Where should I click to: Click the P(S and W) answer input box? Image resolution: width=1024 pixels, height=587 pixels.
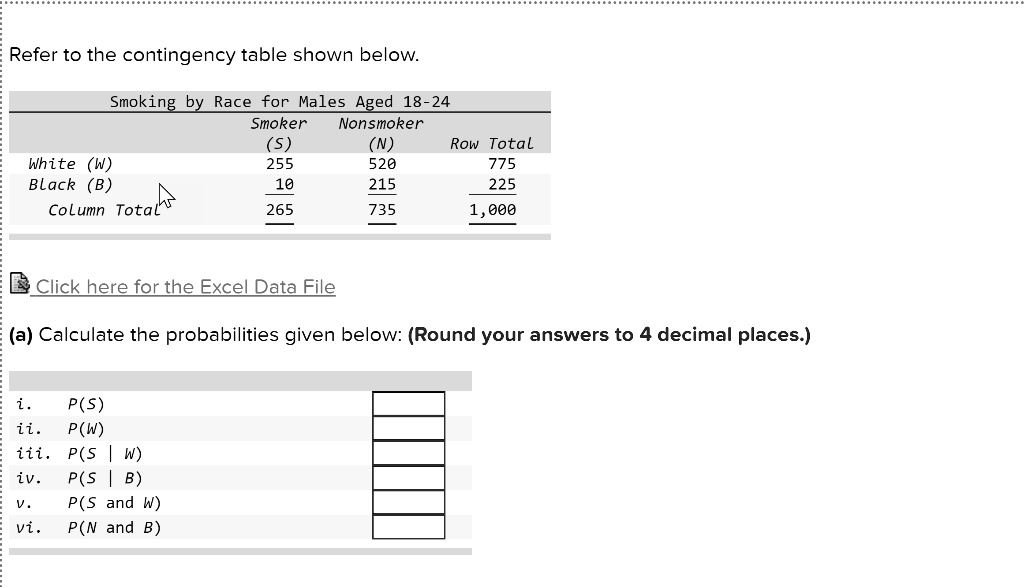[408, 502]
